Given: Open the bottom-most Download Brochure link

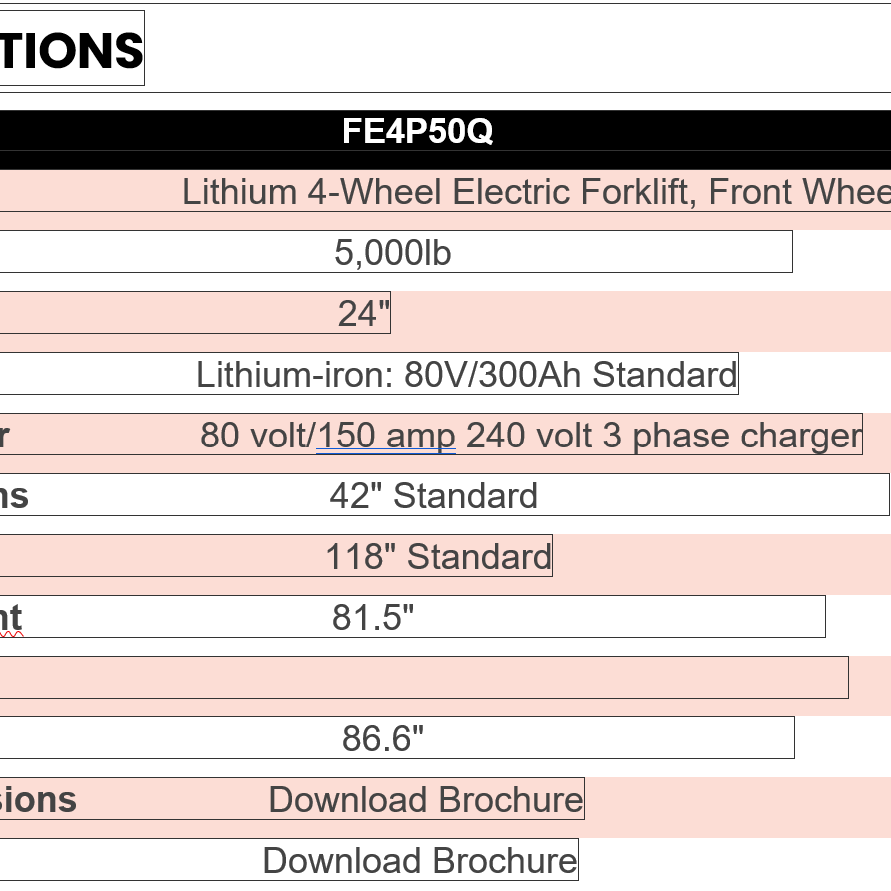Looking at the screenshot, I should (x=420, y=861).
